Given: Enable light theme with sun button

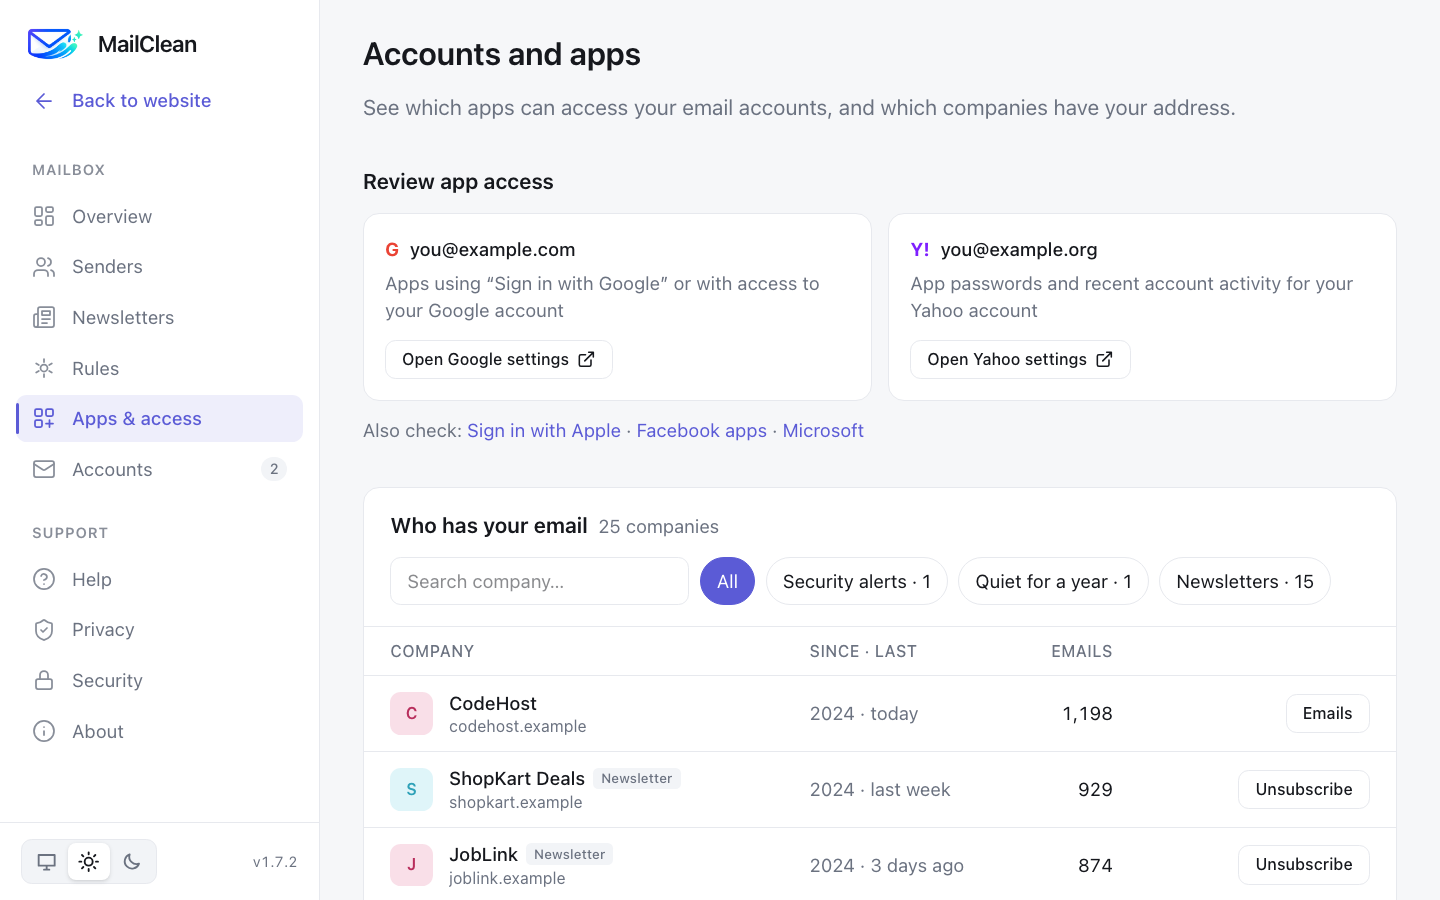Looking at the screenshot, I should click(89, 862).
